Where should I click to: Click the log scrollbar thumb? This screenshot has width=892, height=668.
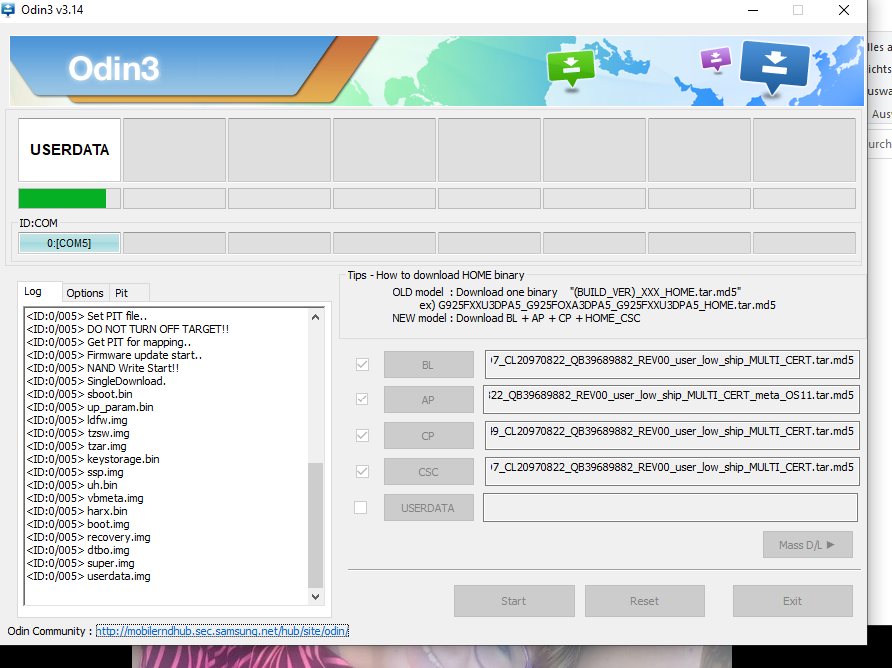[x=315, y=525]
